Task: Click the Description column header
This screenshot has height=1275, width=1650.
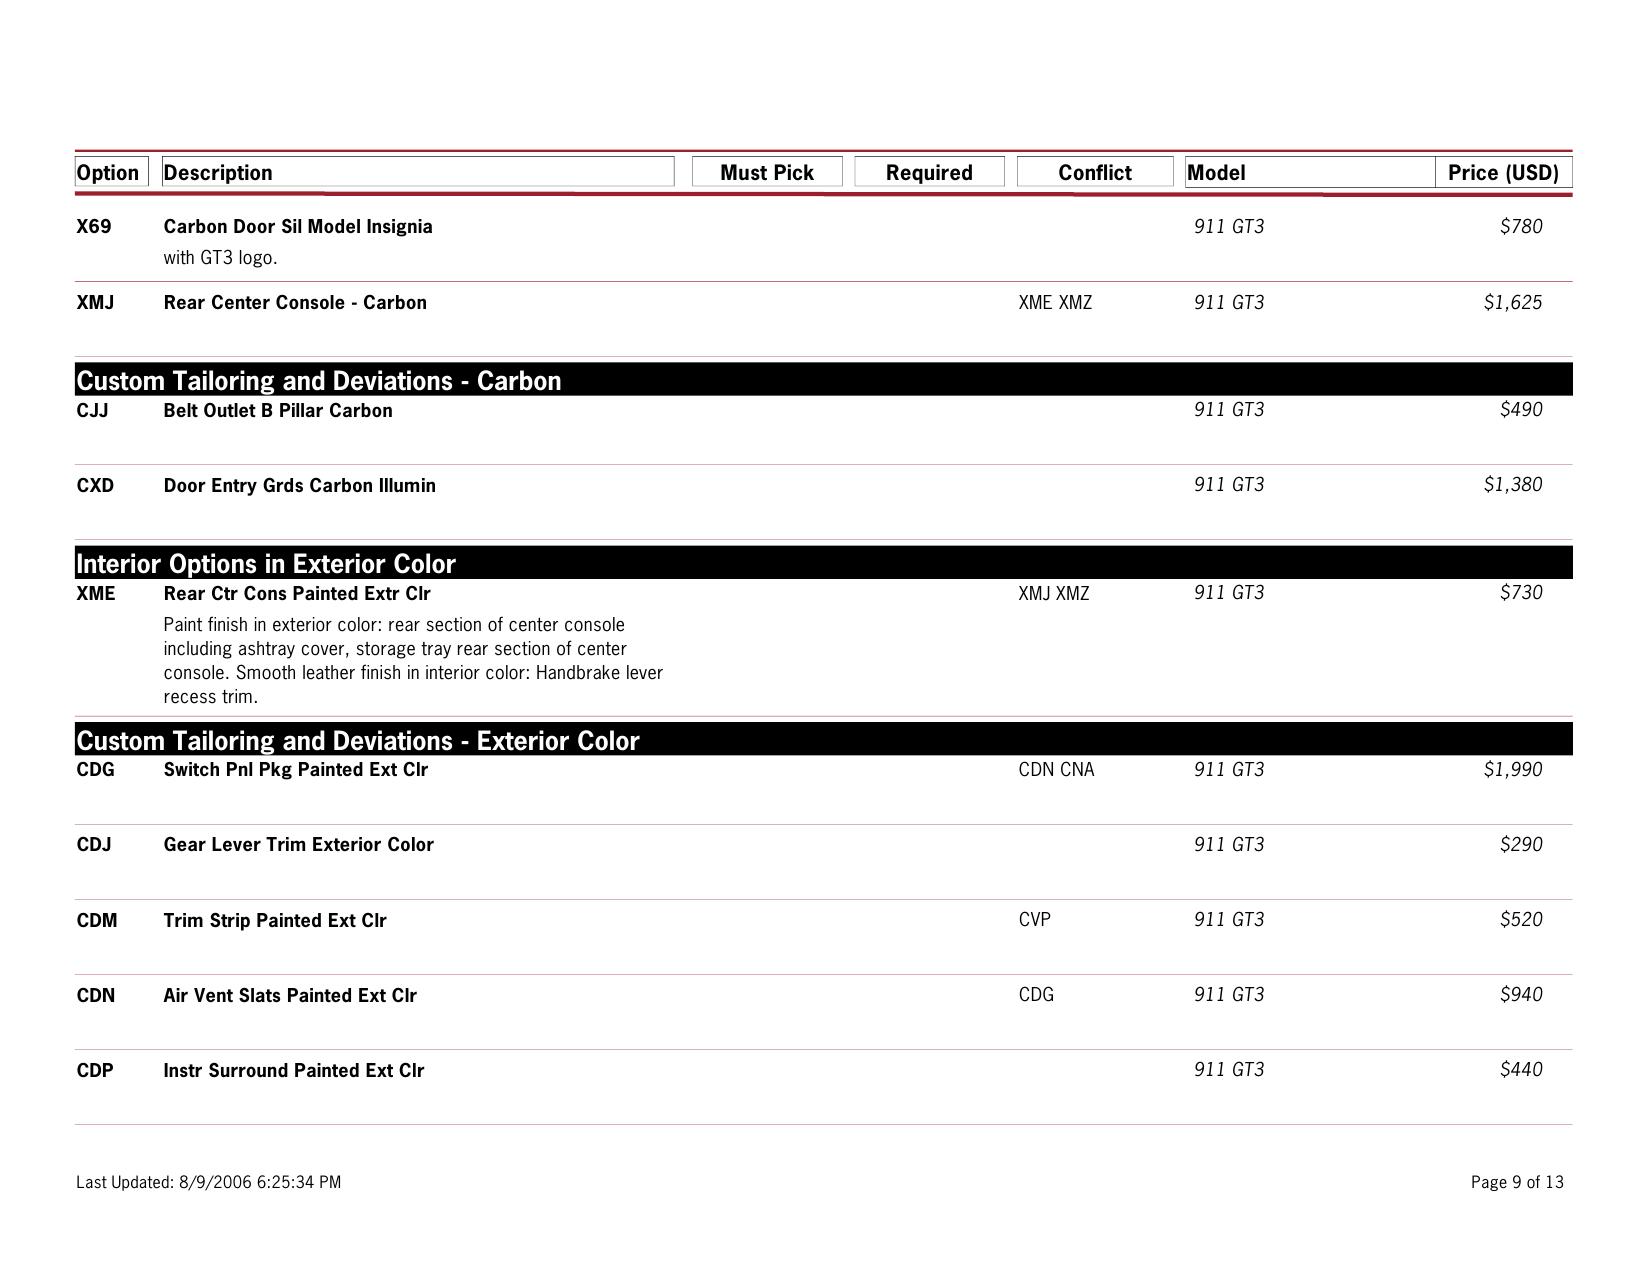Action: click(x=218, y=173)
